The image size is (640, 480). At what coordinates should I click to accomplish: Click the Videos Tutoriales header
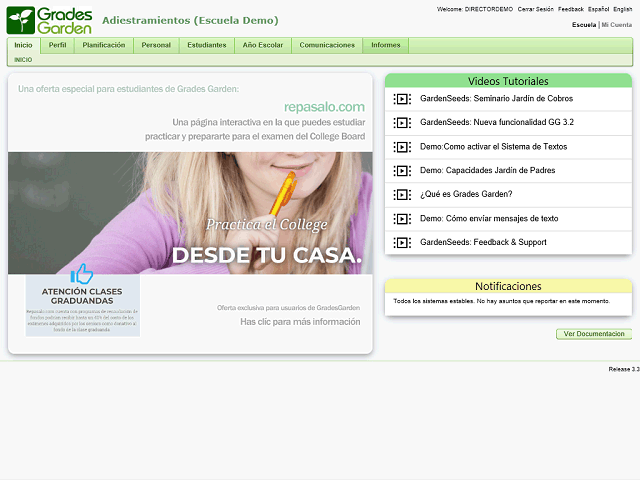coord(508,81)
